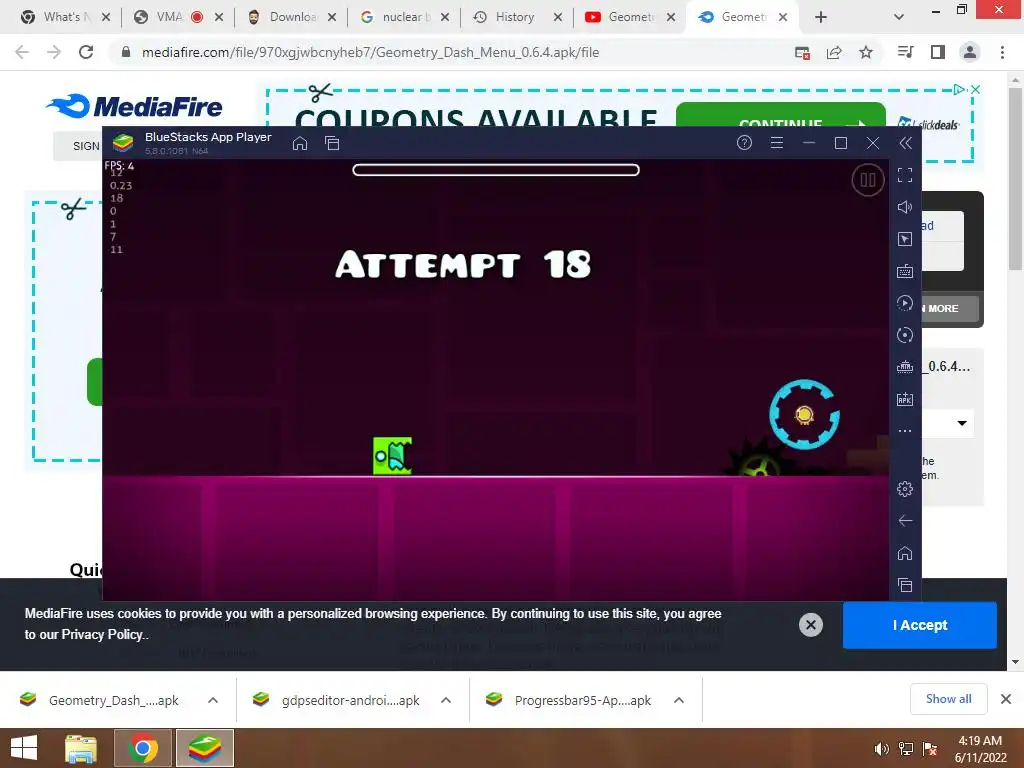1024x768 pixels.
Task: Open memory trim icon in BlueStacks sidebar
Action: pyautogui.click(x=904, y=367)
